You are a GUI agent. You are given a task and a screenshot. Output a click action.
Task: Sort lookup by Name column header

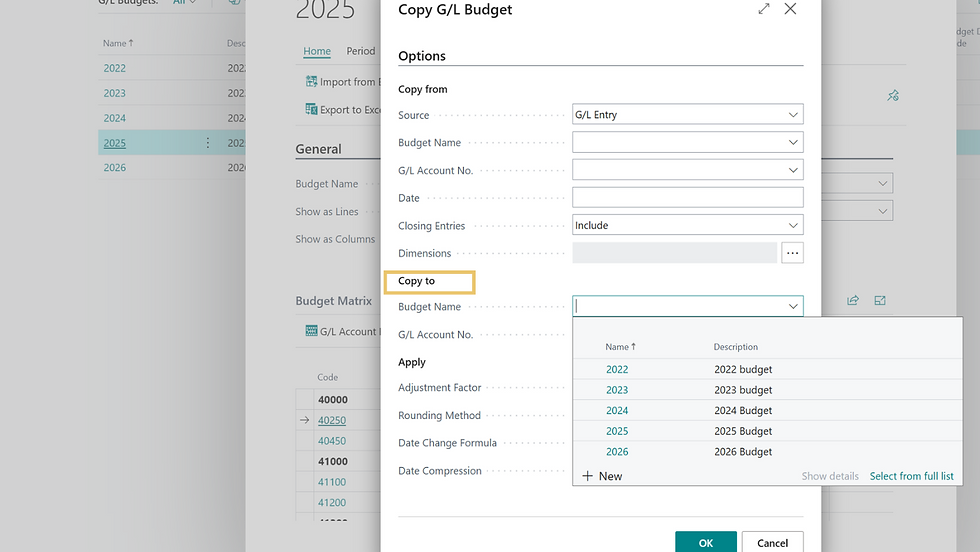(620, 346)
